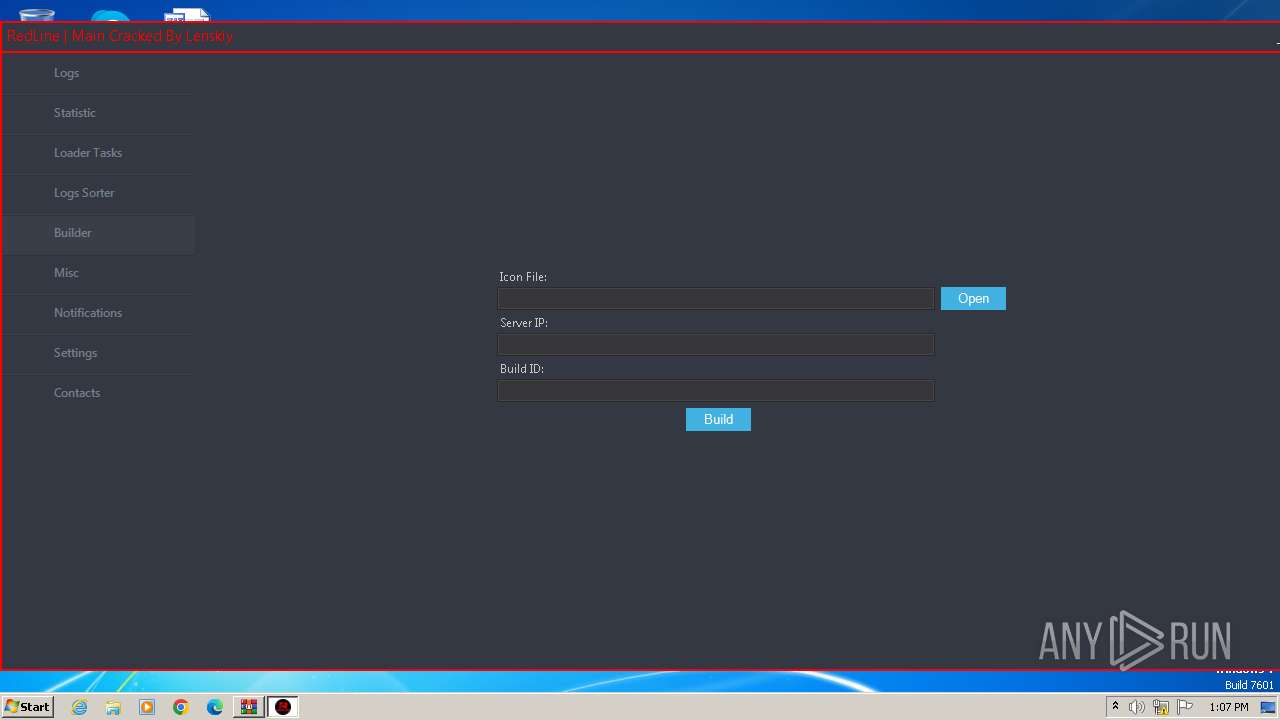Click the 1:07 PM taskbar clock

pos(1229,707)
